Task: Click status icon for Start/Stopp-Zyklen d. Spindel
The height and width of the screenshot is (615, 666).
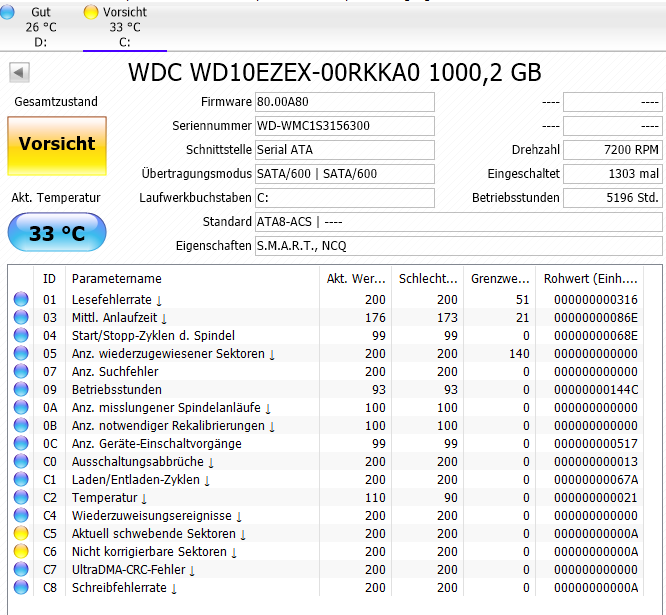Action: (x=21, y=335)
